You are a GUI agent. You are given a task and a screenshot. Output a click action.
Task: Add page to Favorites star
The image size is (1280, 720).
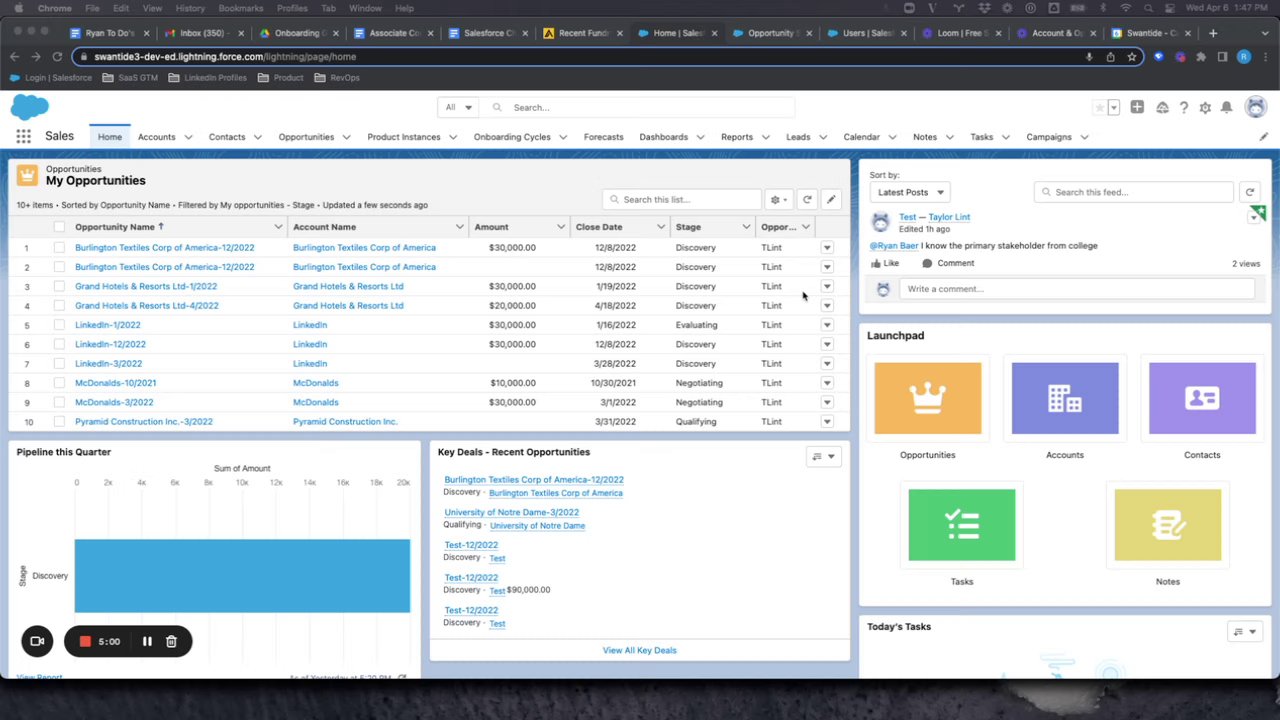[x=1099, y=108]
